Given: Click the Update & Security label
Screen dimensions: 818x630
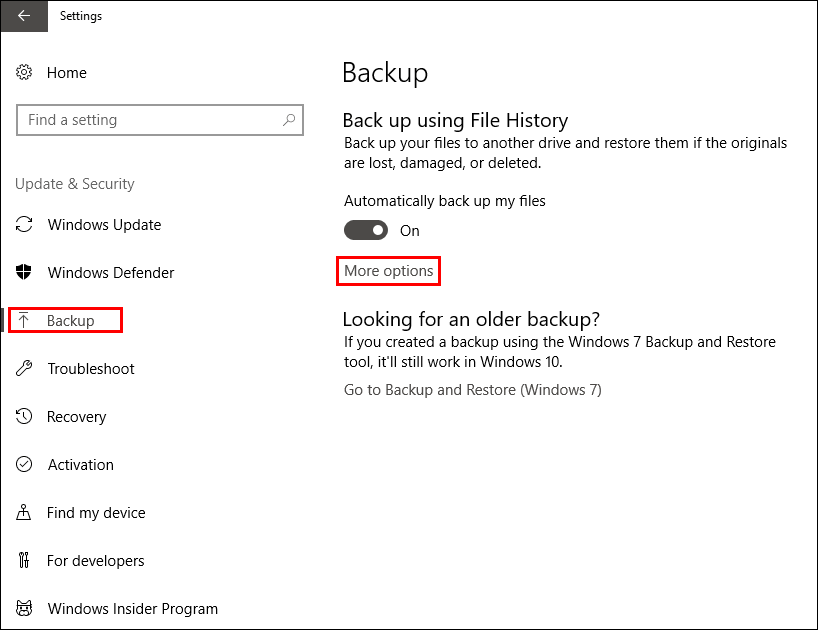Looking at the screenshot, I should pos(75,184).
